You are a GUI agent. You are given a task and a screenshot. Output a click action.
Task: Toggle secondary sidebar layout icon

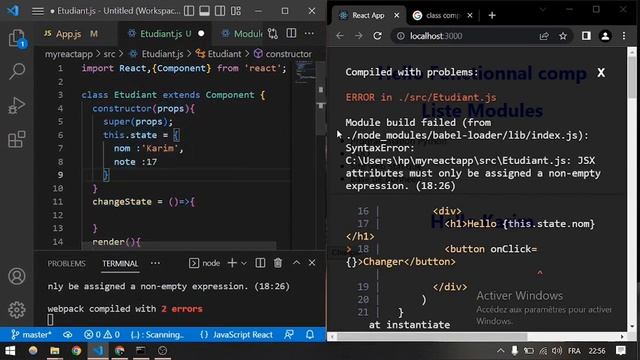pyautogui.click(x=220, y=11)
